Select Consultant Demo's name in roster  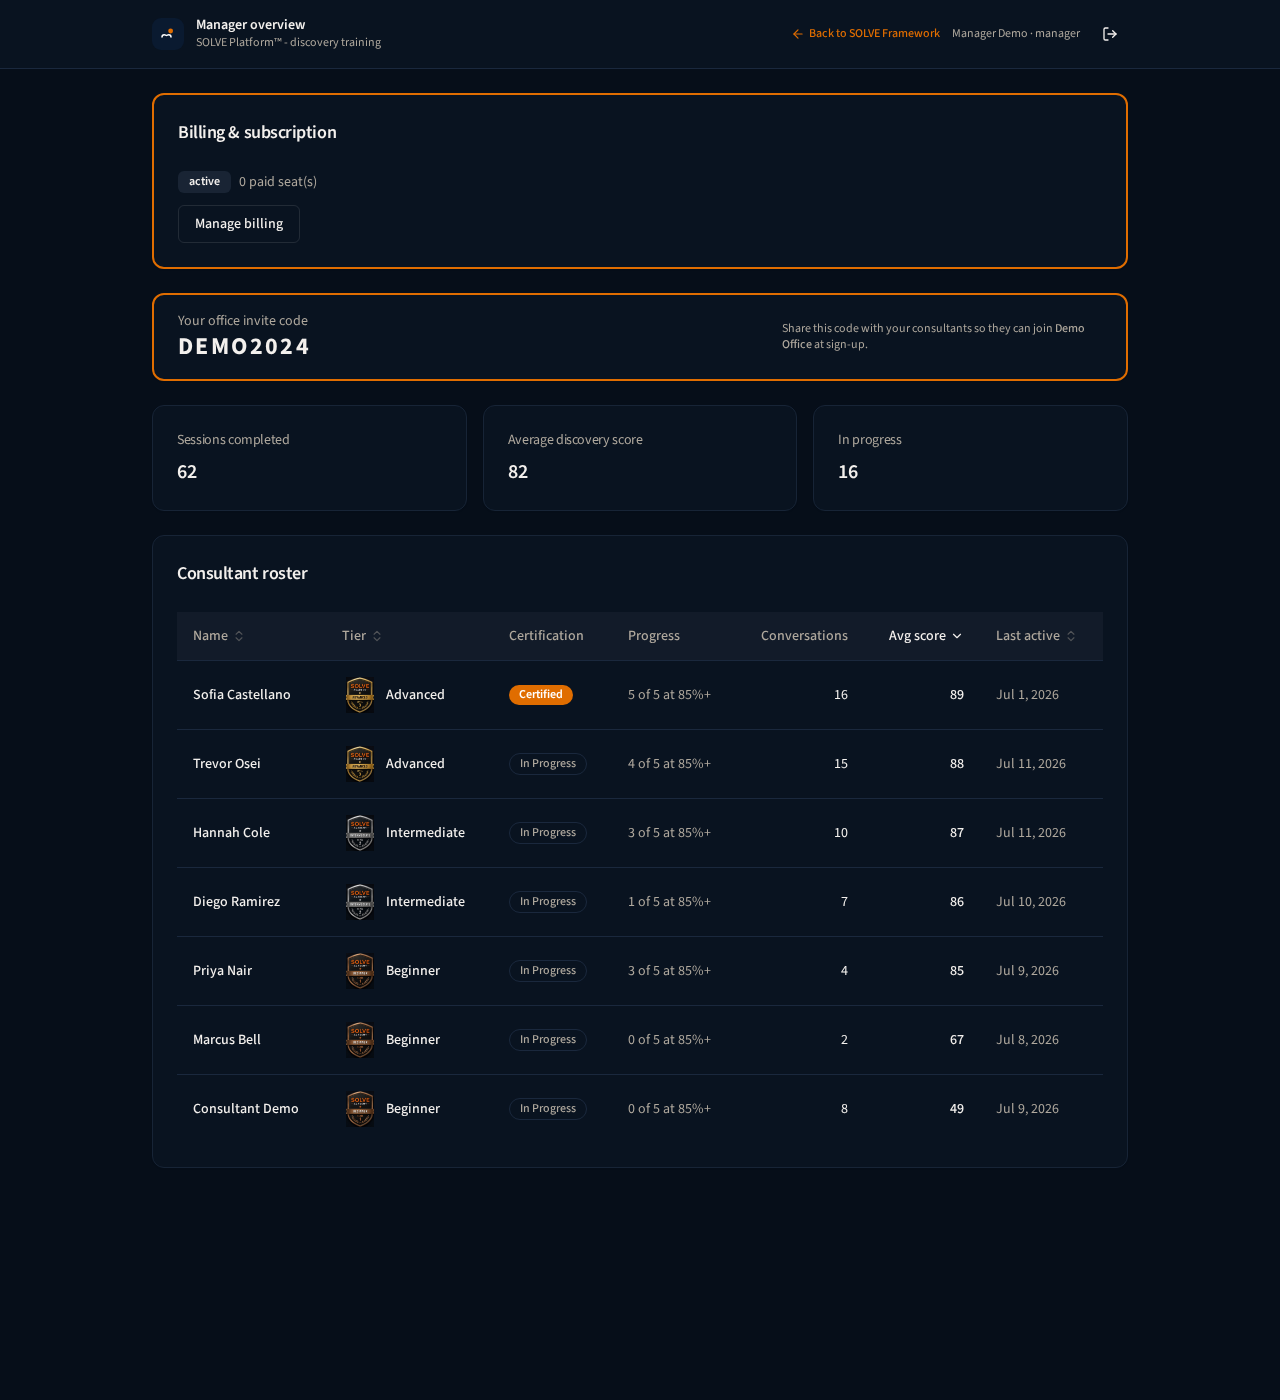click(x=246, y=1109)
